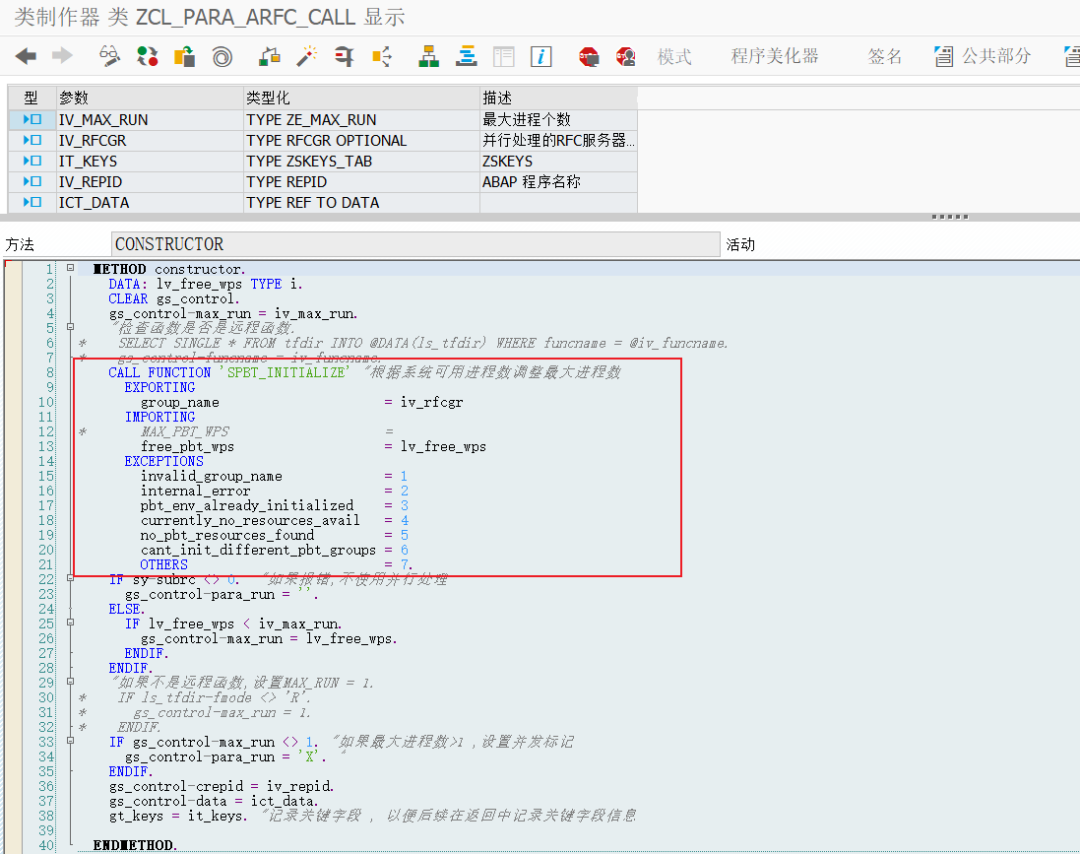Click the ABAP 程序名称 description cell
Screen dimensions: 1080x854
click(x=559, y=182)
